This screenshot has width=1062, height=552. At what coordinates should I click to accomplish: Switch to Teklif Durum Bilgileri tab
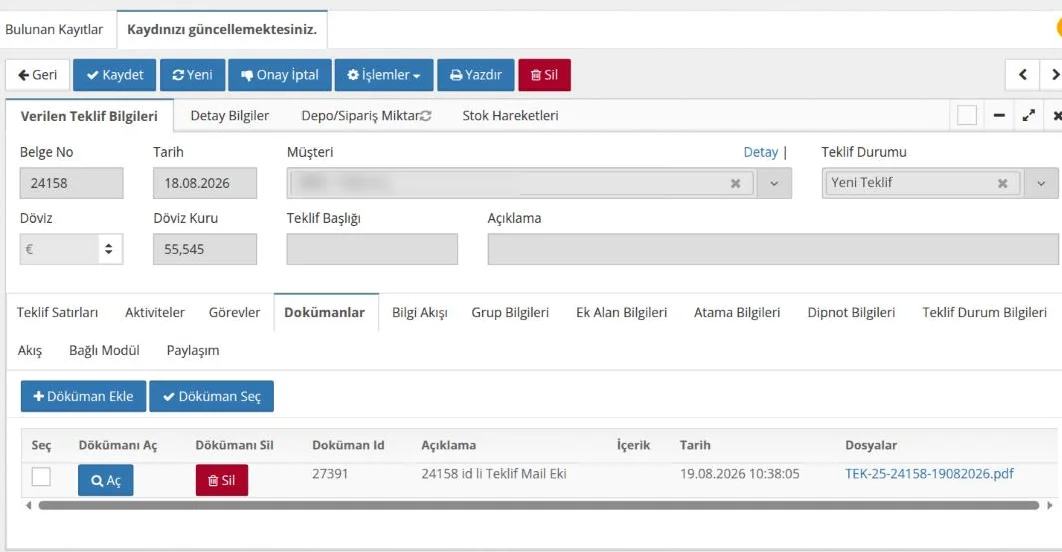[x=984, y=312]
